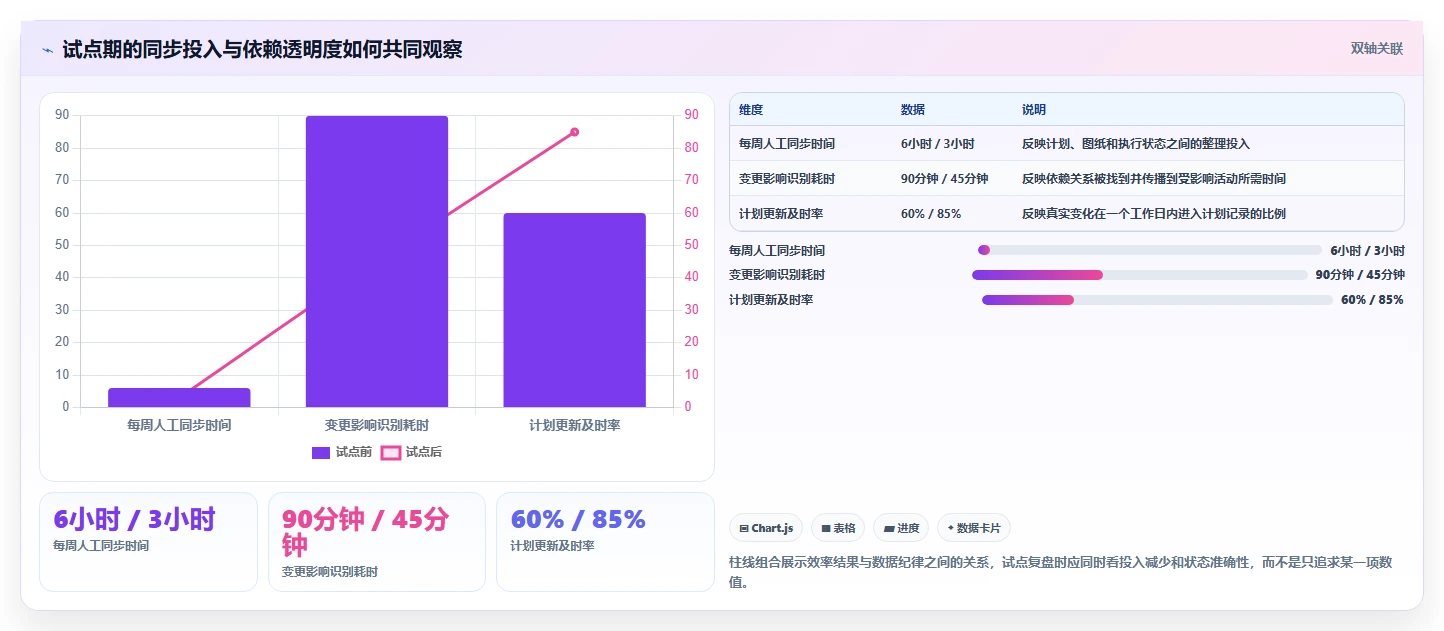Click the description starting 反映依赖关系被找到
This screenshot has width=1444, height=631.
(1154, 179)
